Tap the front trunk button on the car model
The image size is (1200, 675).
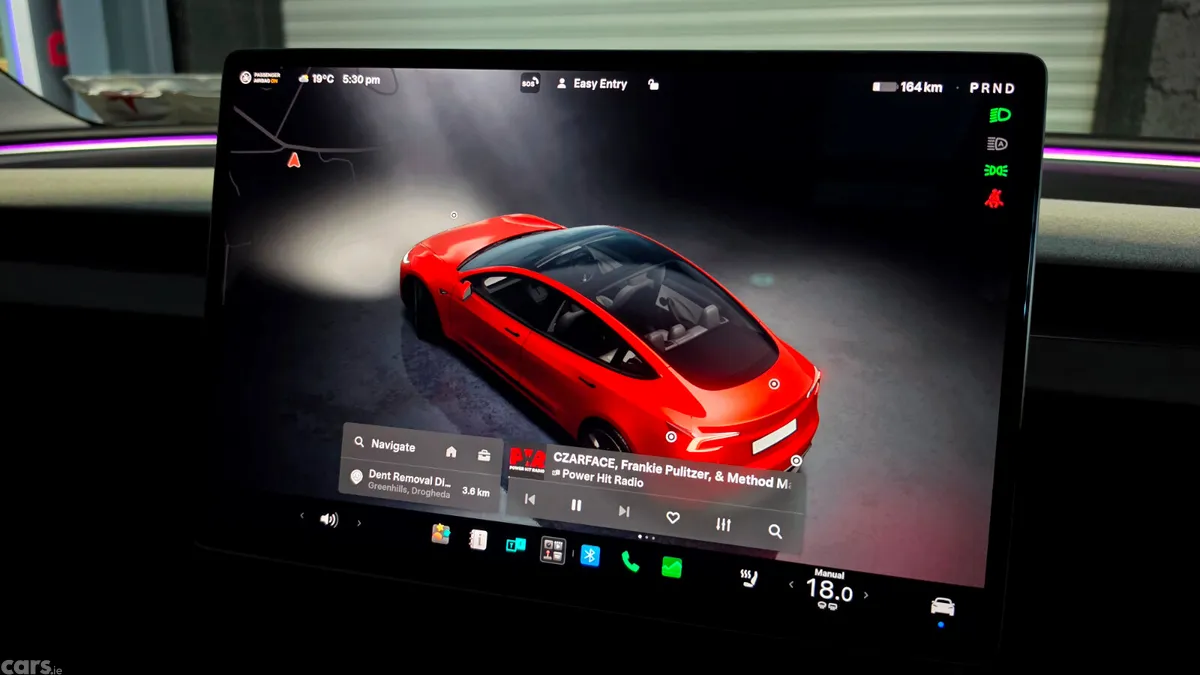pos(454,214)
